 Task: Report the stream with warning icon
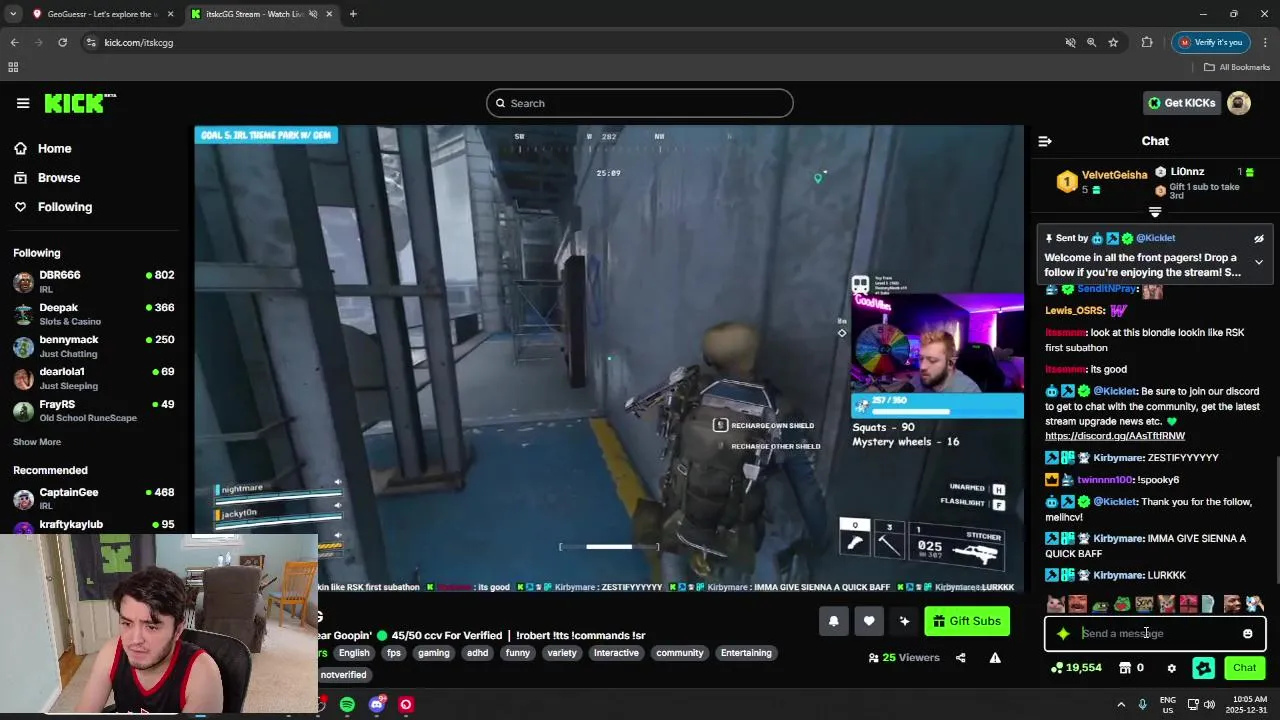995,658
